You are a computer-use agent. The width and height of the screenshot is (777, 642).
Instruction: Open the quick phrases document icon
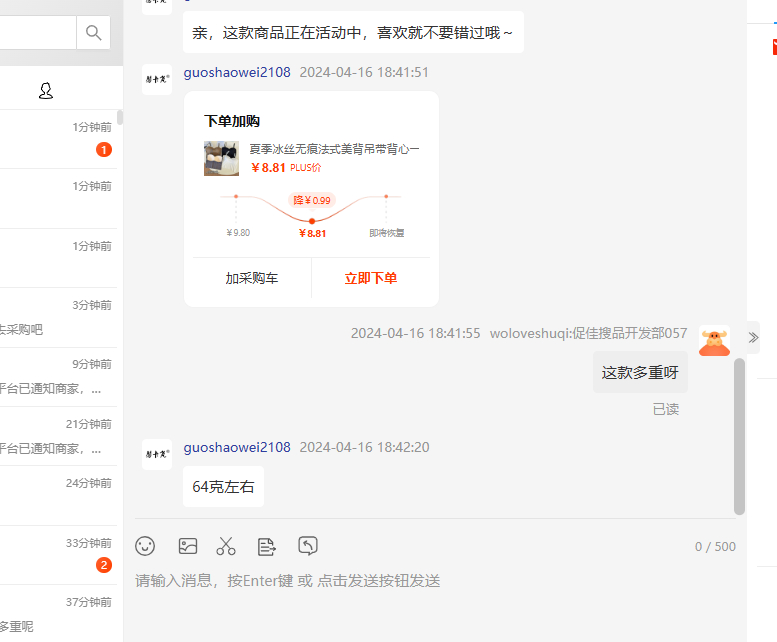pyautogui.click(x=267, y=546)
